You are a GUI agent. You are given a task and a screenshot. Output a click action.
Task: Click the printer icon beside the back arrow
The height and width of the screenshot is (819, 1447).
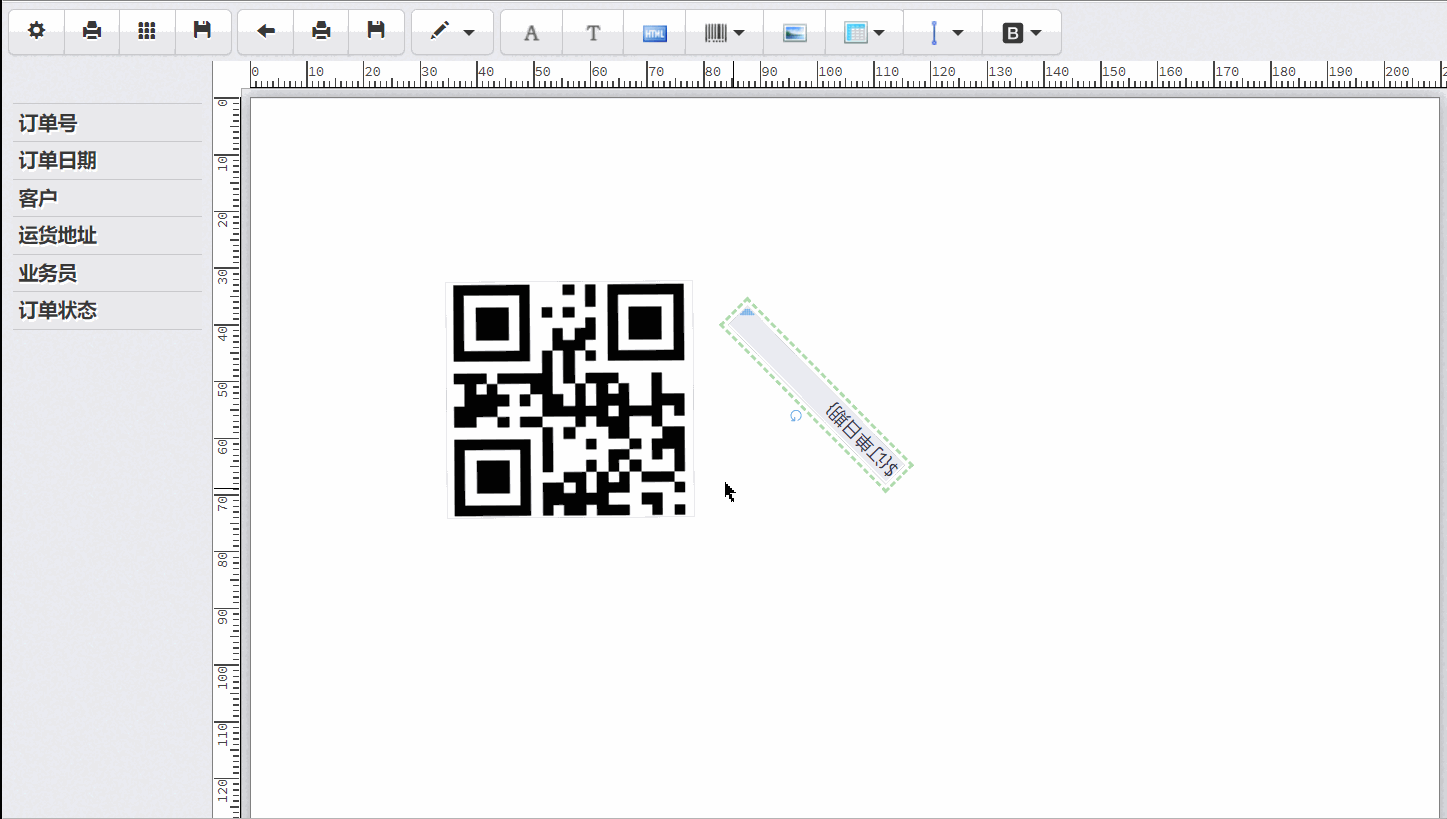pyautogui.click(x=321, y=32)
